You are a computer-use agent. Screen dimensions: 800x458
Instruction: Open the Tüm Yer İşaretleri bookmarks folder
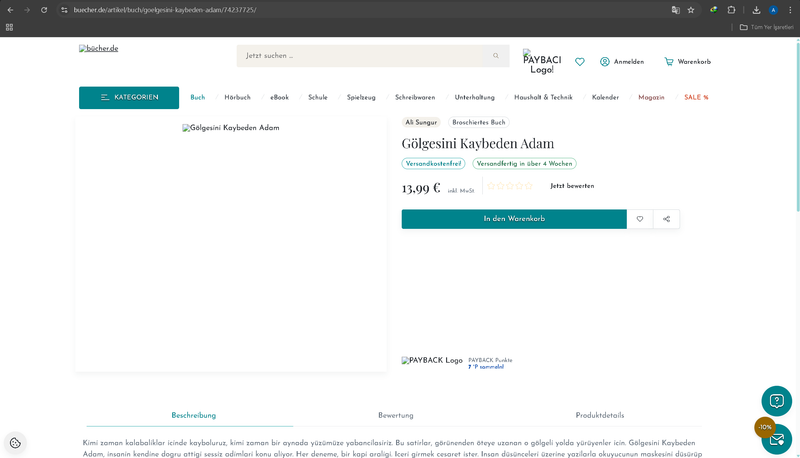pyautogui.click(x=767, y=27)
